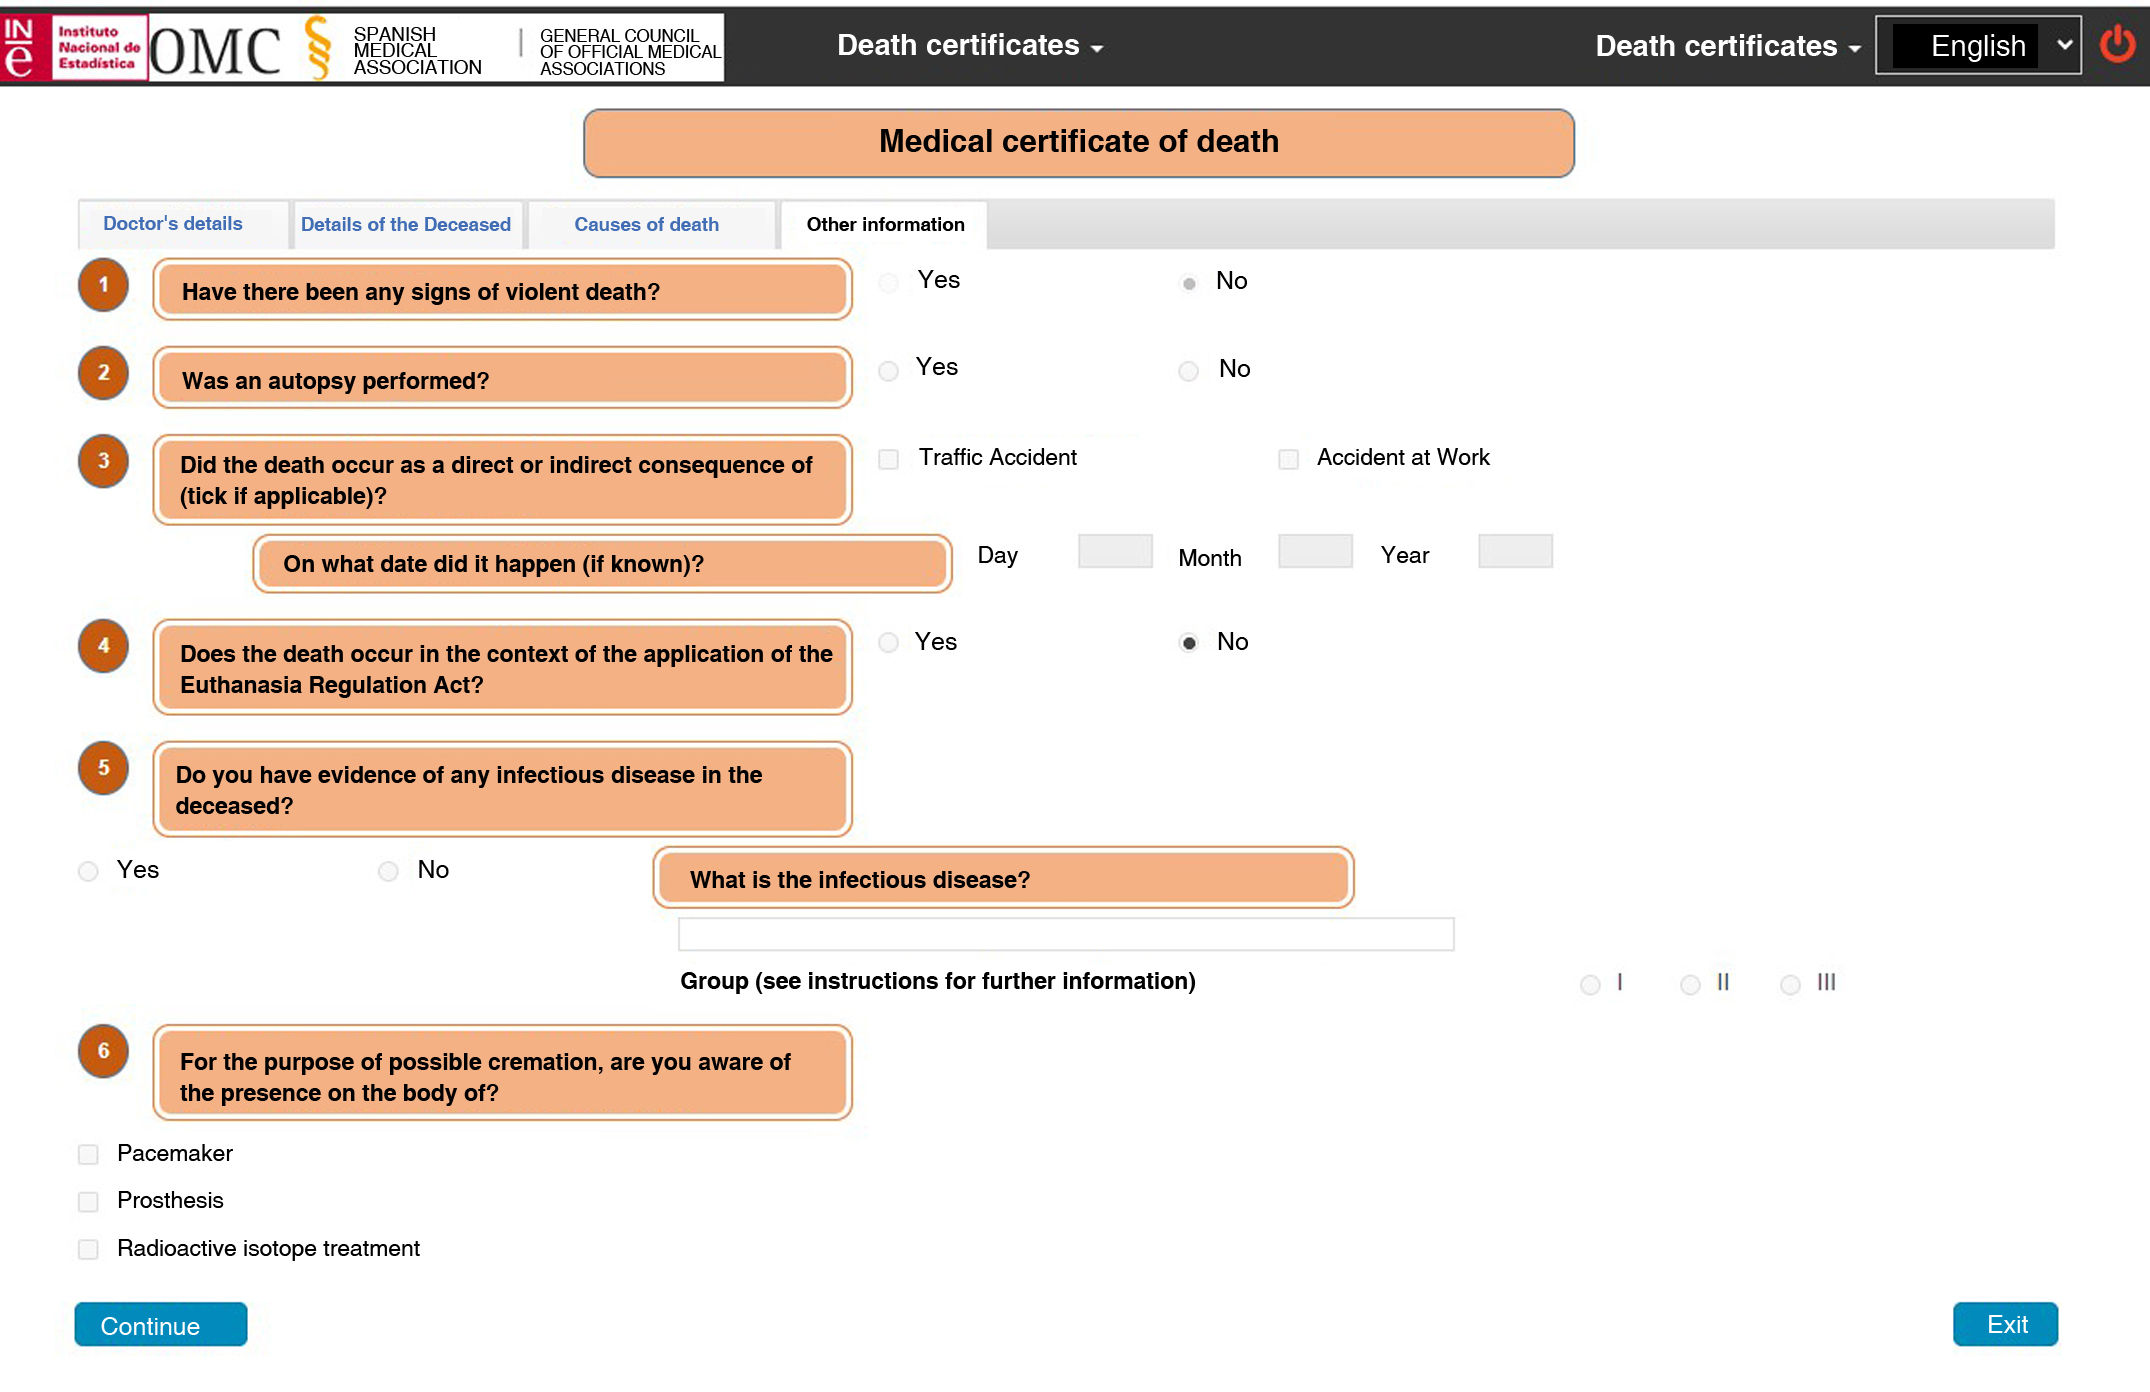Click the numbered circle icon 3

103,461
